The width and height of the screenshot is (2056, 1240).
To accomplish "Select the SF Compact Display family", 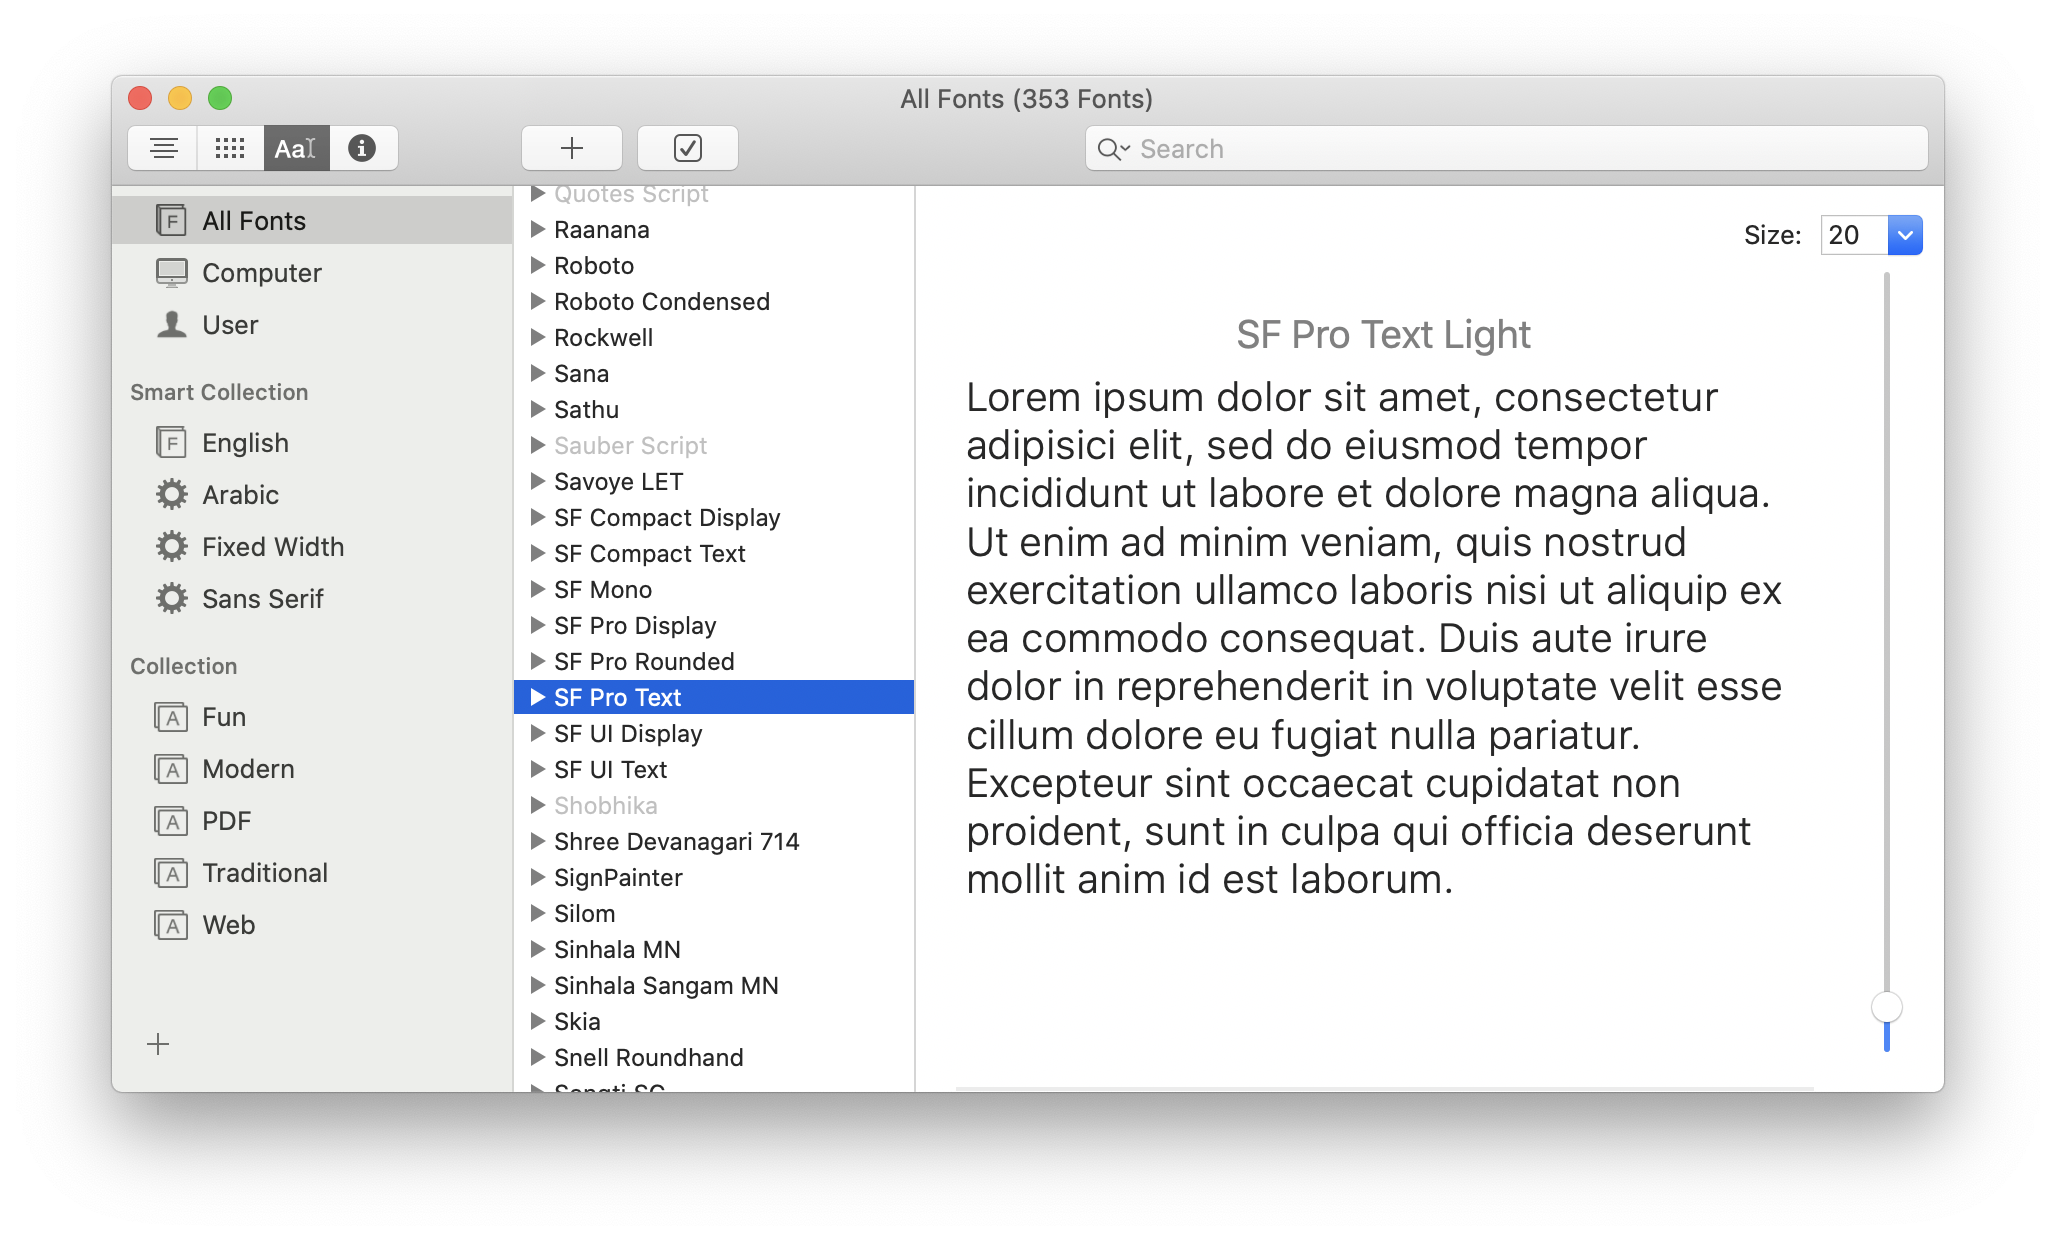I will pos(714,518).
